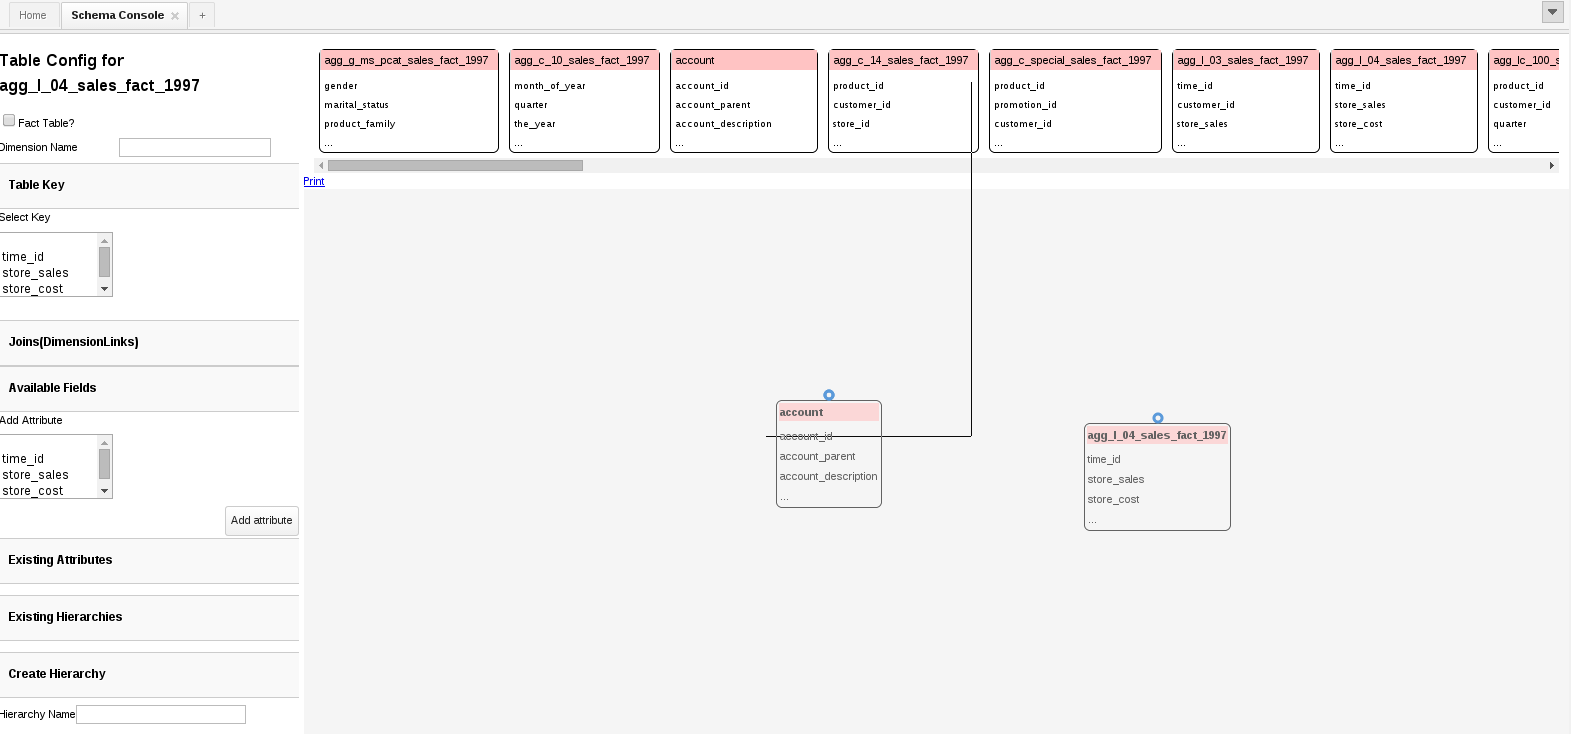Select the agg_c_10_sales_fact_1997 table card header
Viewport: 1571px width, 734px height.
584,60
